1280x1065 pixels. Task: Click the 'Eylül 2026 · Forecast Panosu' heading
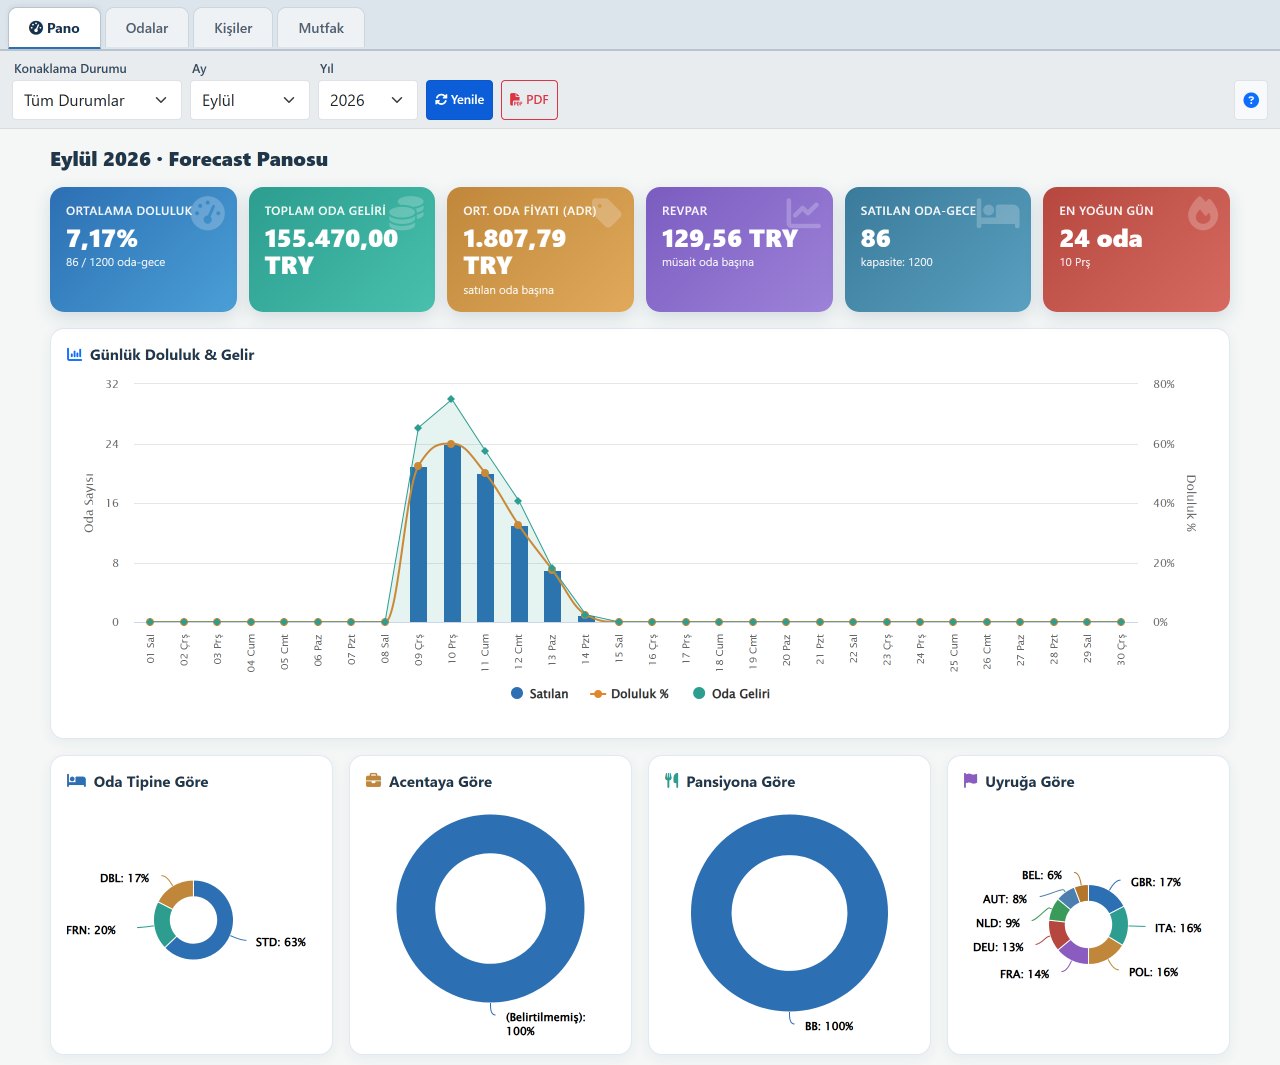189,159
